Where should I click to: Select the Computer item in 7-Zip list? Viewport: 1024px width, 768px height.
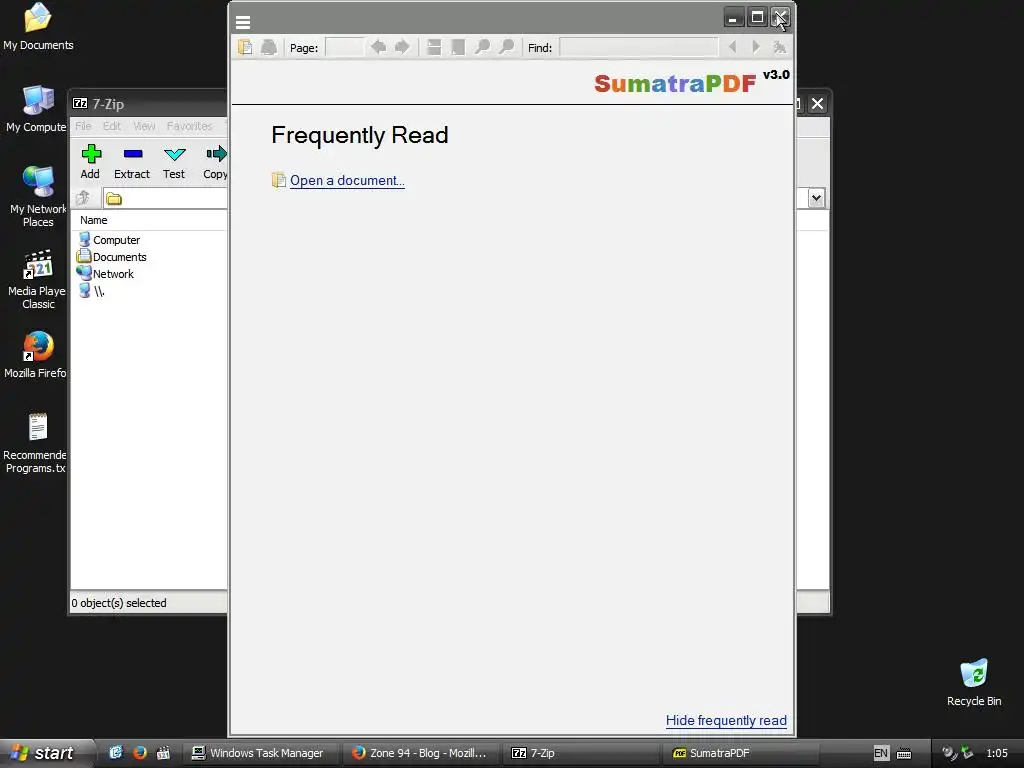click(109, 240)
